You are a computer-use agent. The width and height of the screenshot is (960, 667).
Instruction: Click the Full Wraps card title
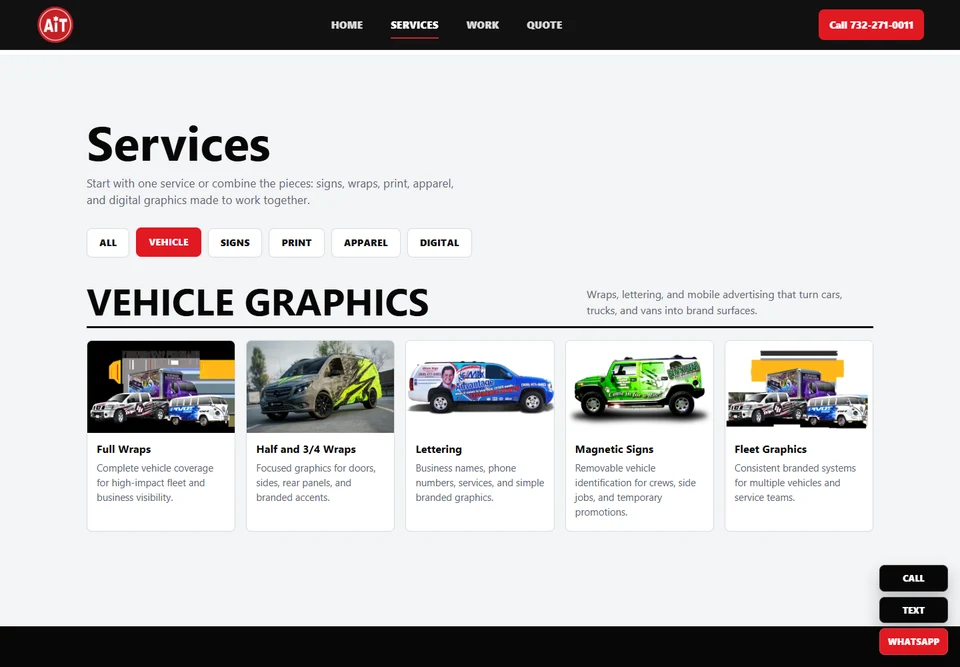tap(124, 449)
